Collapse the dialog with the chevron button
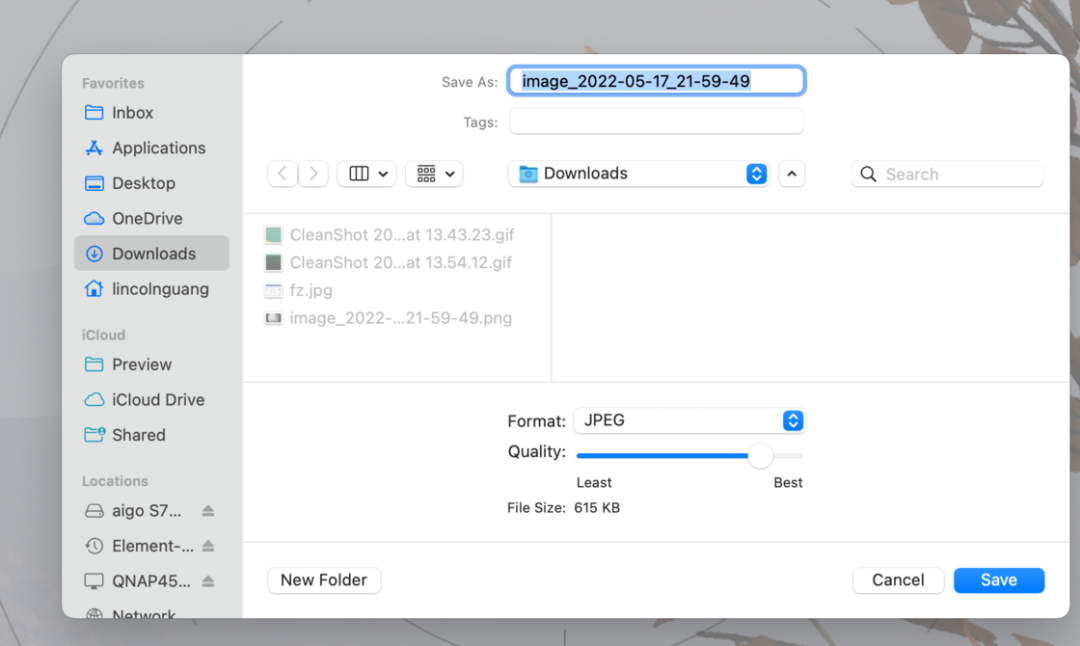Screen dimensions: 1080x646 coord(792,174)
